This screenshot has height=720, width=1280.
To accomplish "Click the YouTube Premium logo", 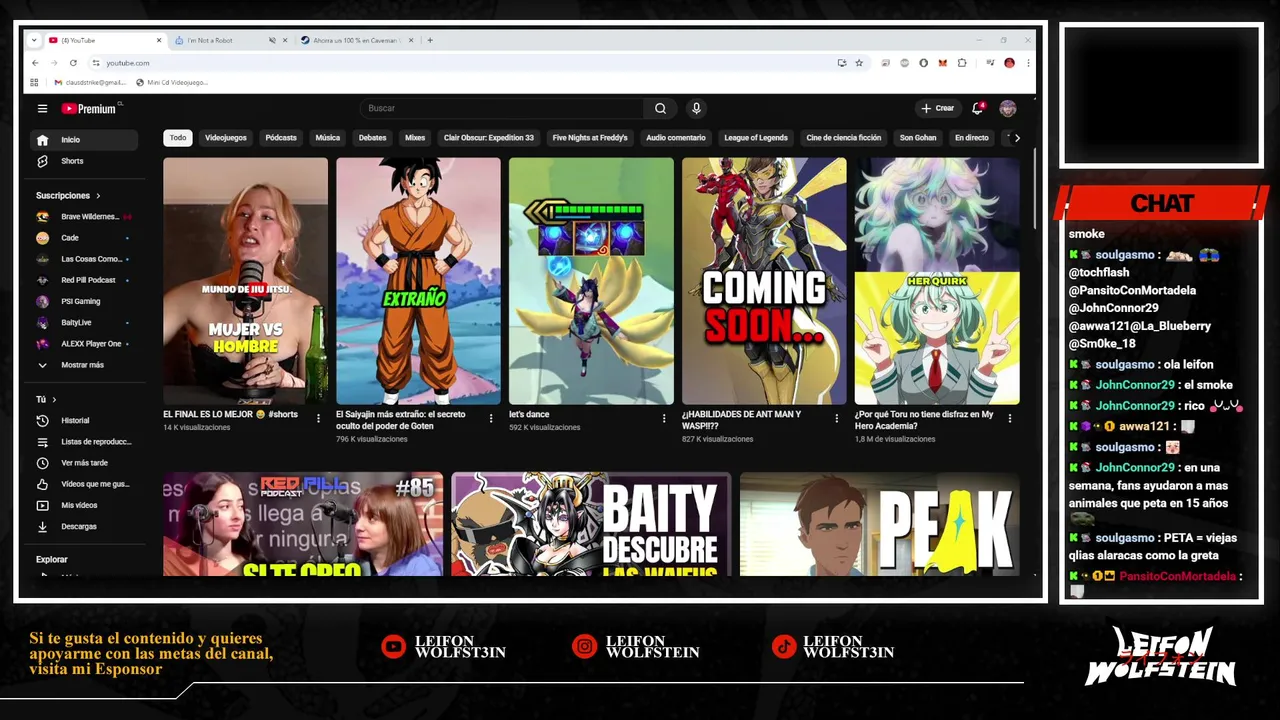I will [90, 108].
